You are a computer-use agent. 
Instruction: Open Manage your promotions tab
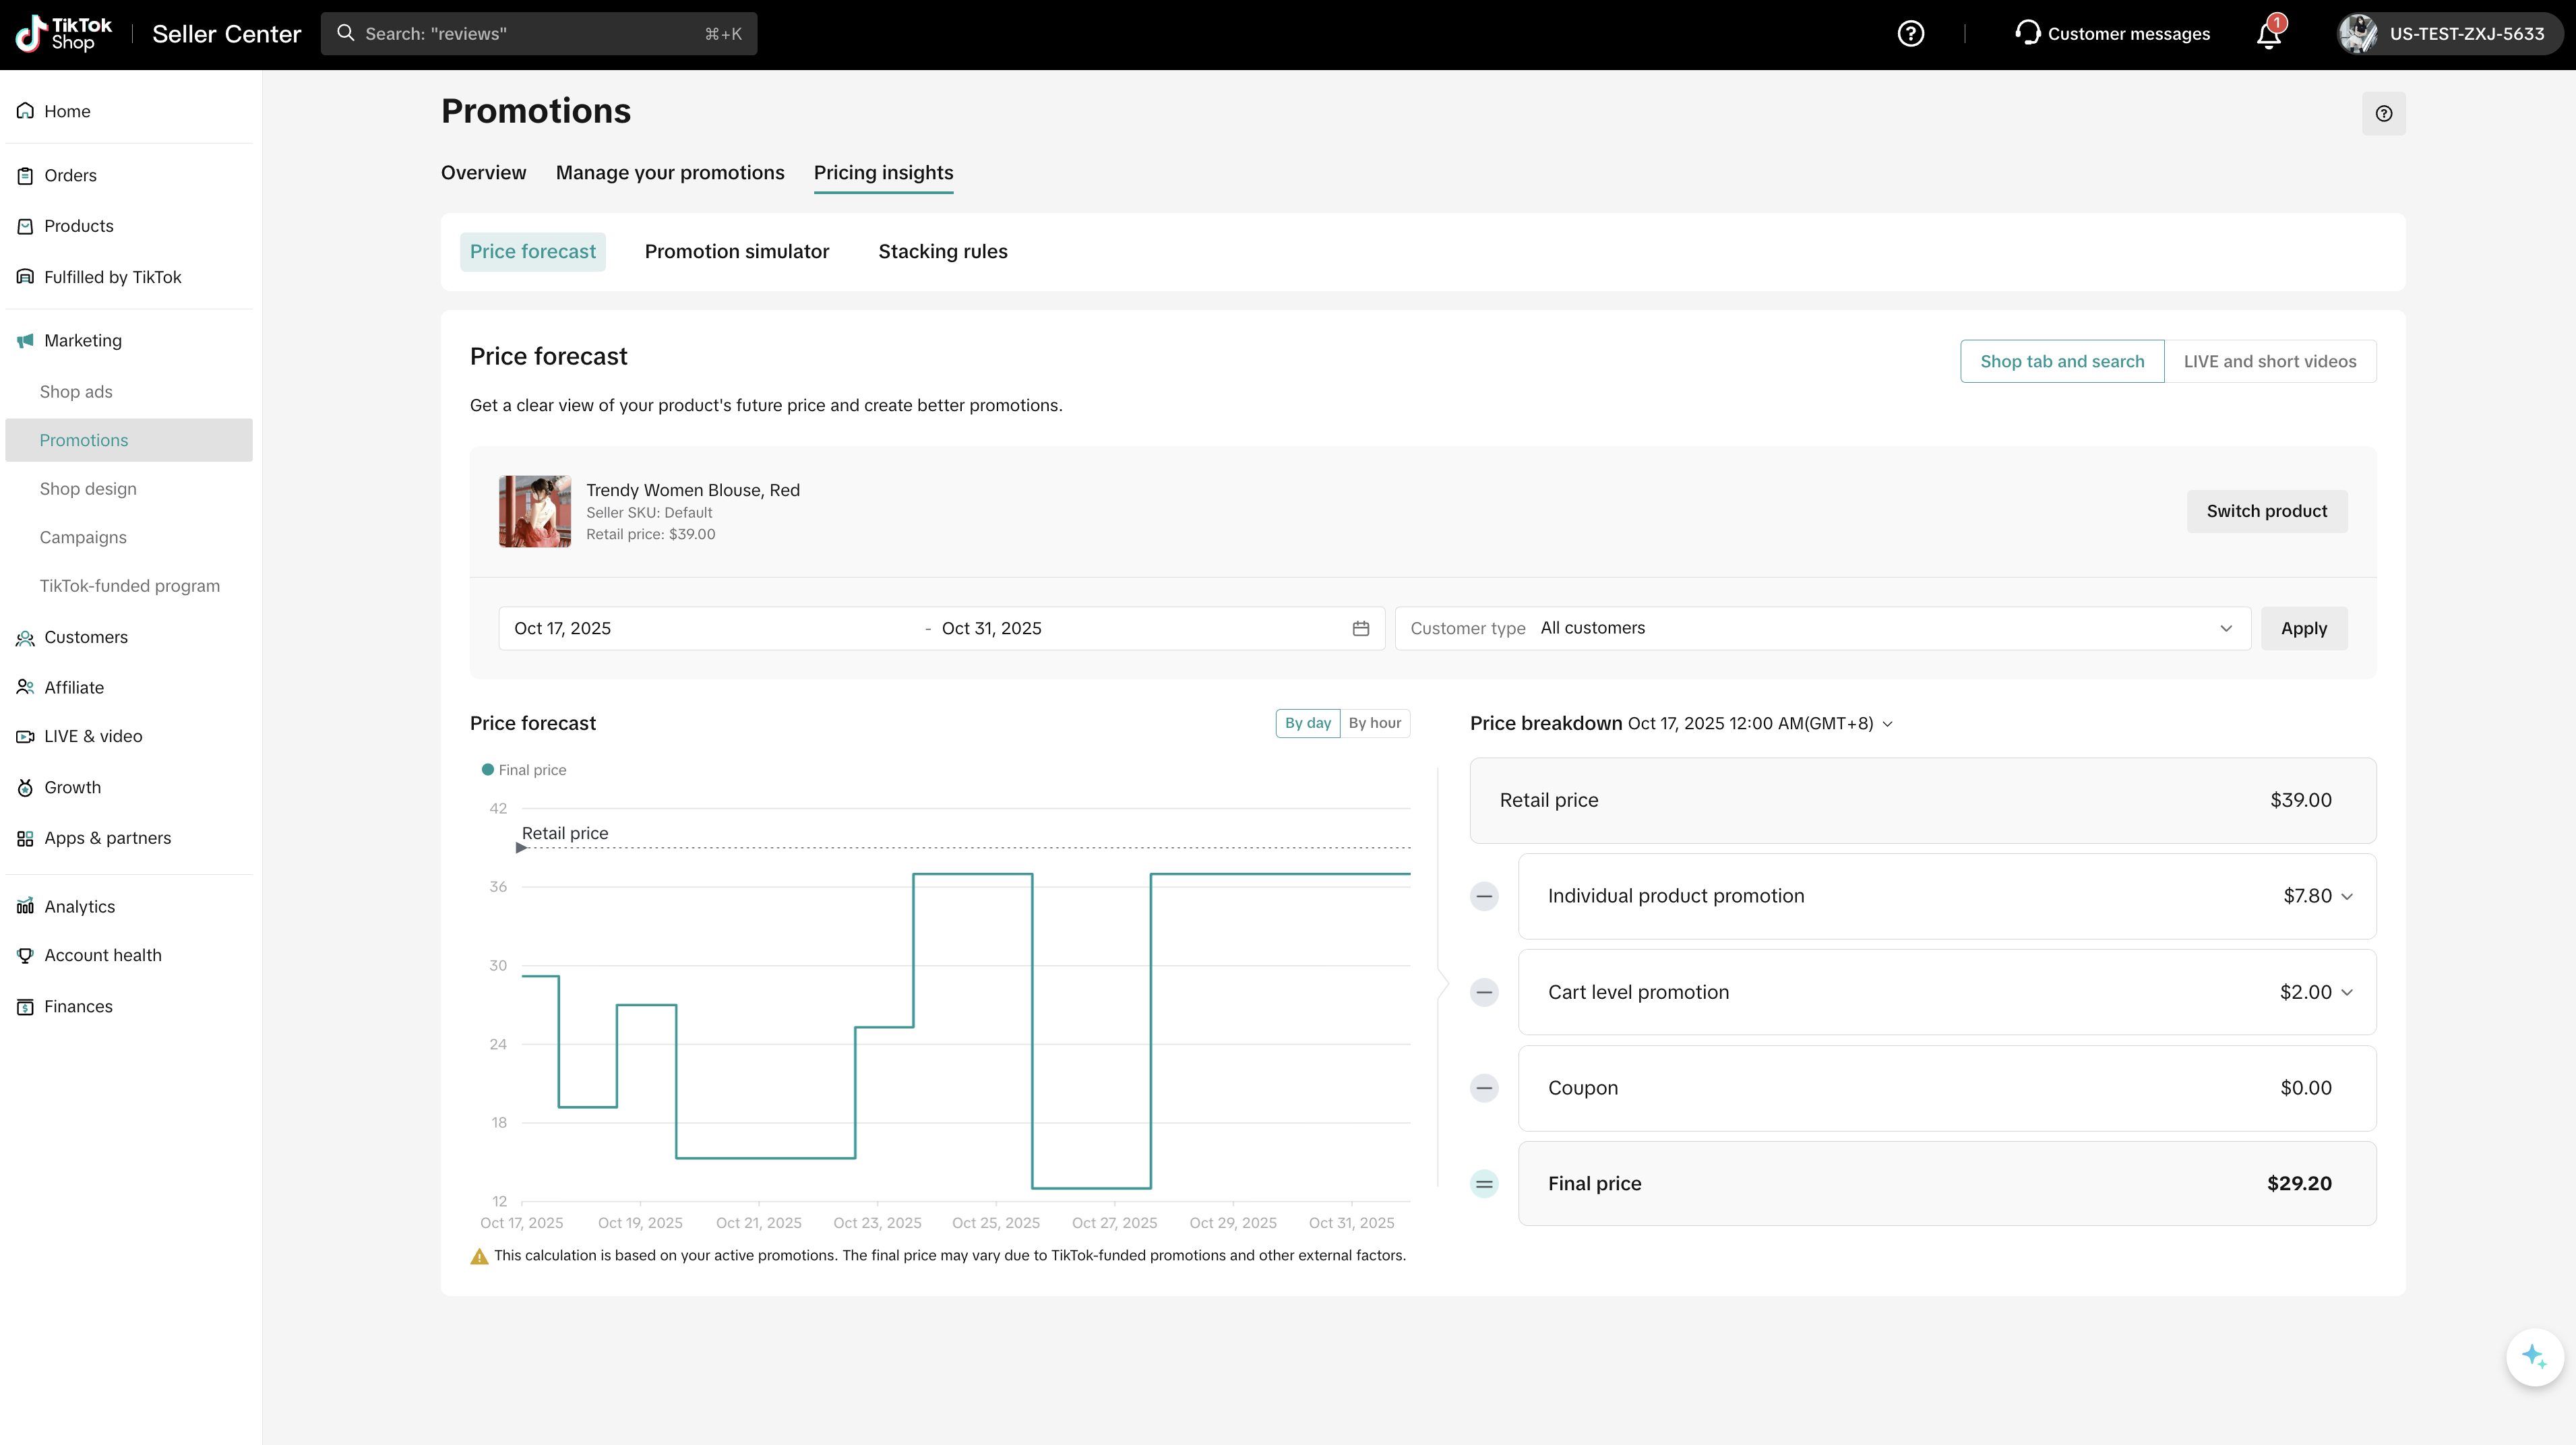pos(669,173)
